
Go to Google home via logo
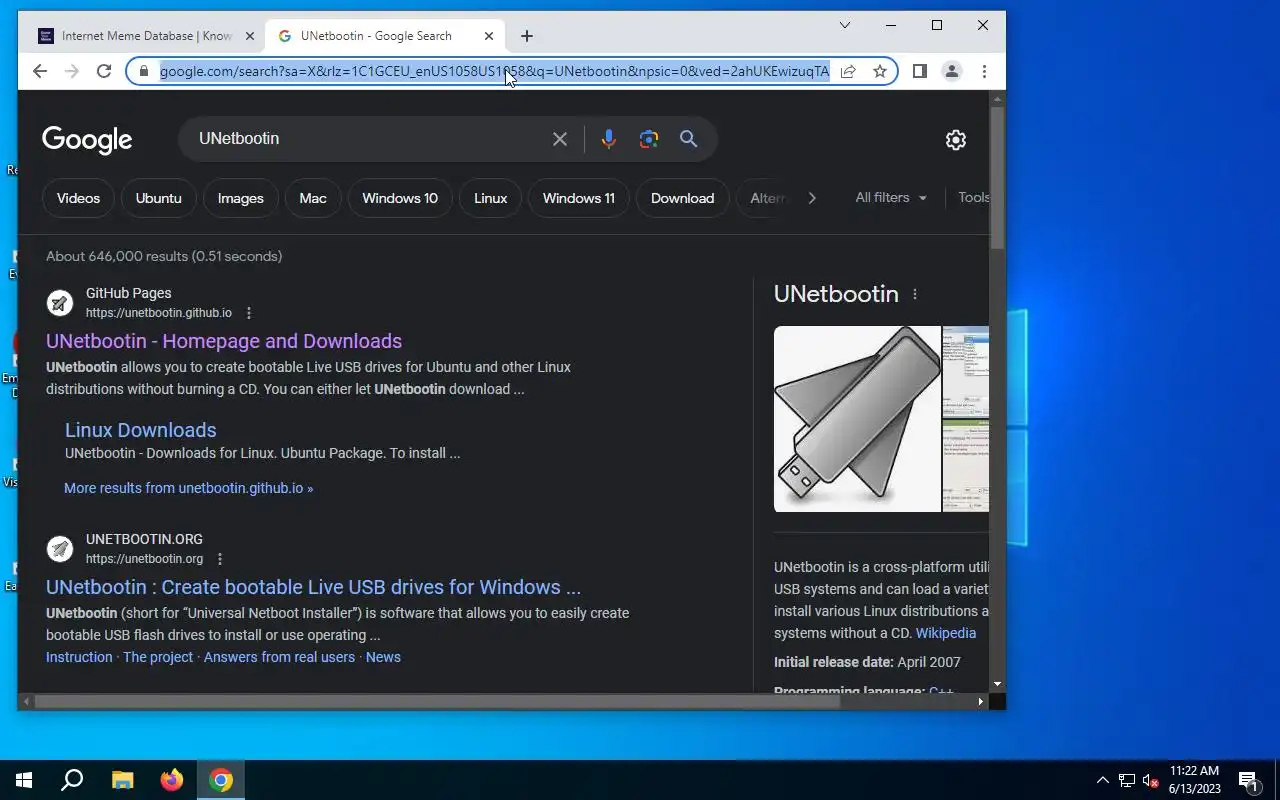[87, 140]
